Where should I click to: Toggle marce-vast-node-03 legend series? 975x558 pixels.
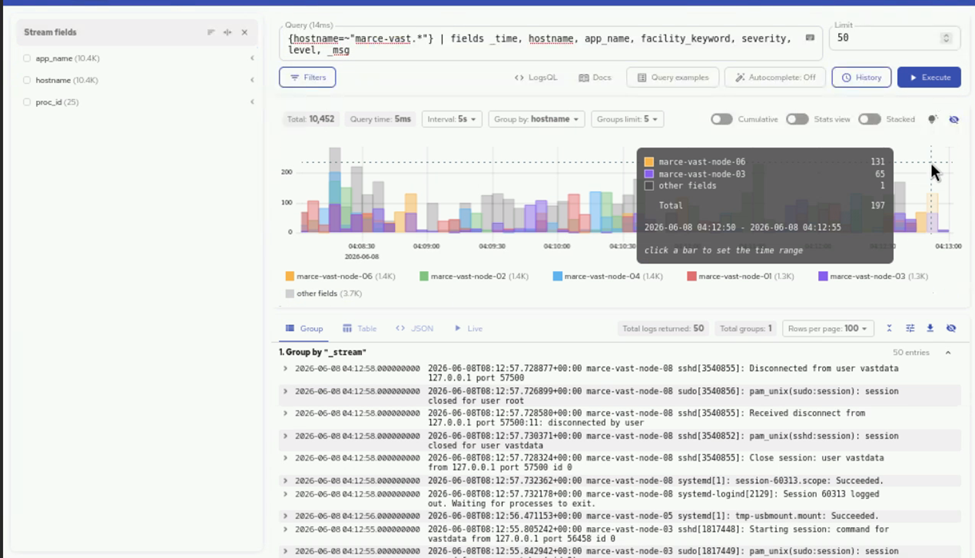point(873,276)
